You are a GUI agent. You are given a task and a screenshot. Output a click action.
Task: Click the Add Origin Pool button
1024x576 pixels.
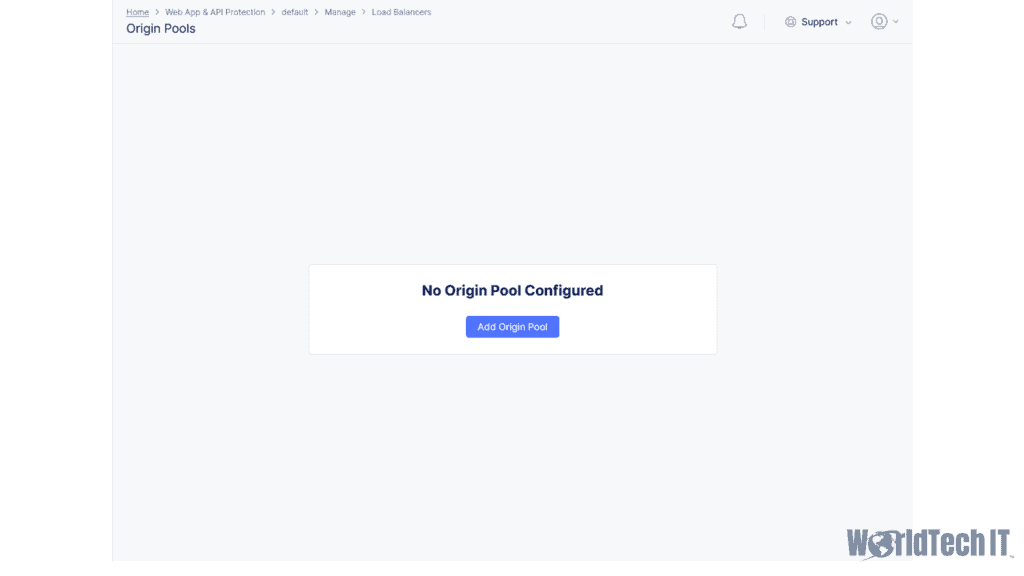pyautogui.click(x=512, y=327)
